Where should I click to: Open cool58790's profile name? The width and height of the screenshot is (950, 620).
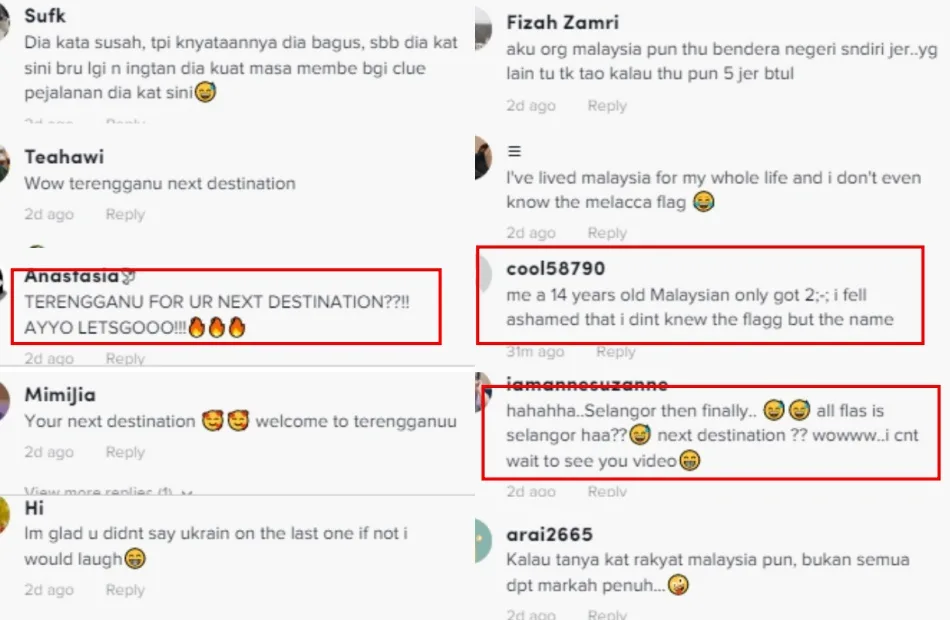(556, 268)
